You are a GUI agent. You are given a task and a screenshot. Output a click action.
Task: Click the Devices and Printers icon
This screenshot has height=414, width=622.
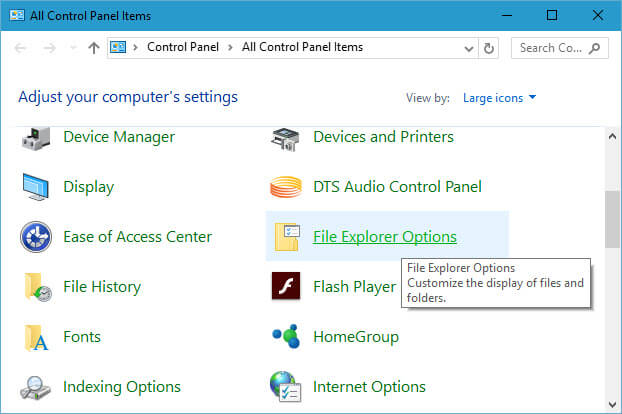285,139
